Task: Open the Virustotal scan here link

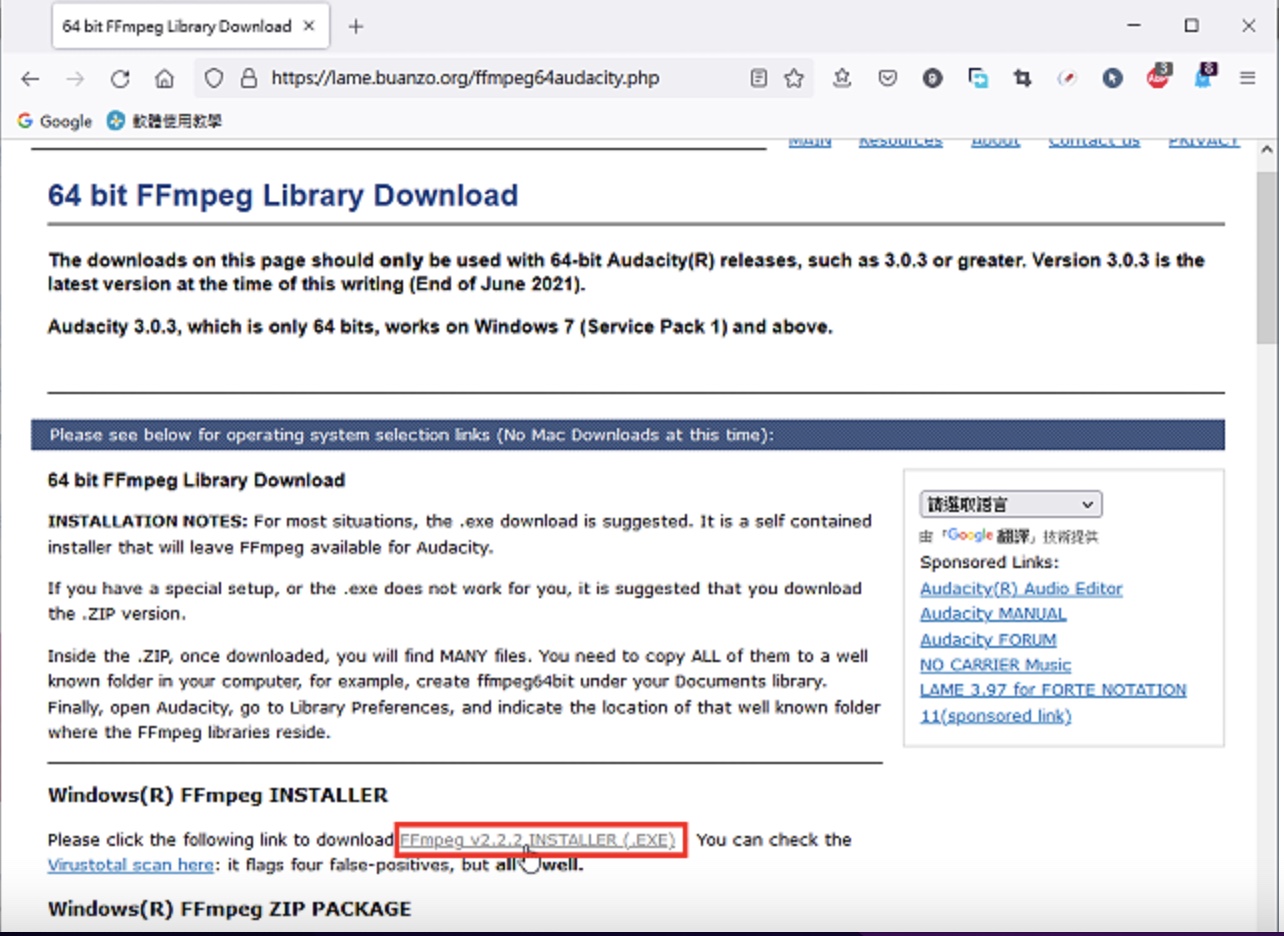Action: point(130,865)
